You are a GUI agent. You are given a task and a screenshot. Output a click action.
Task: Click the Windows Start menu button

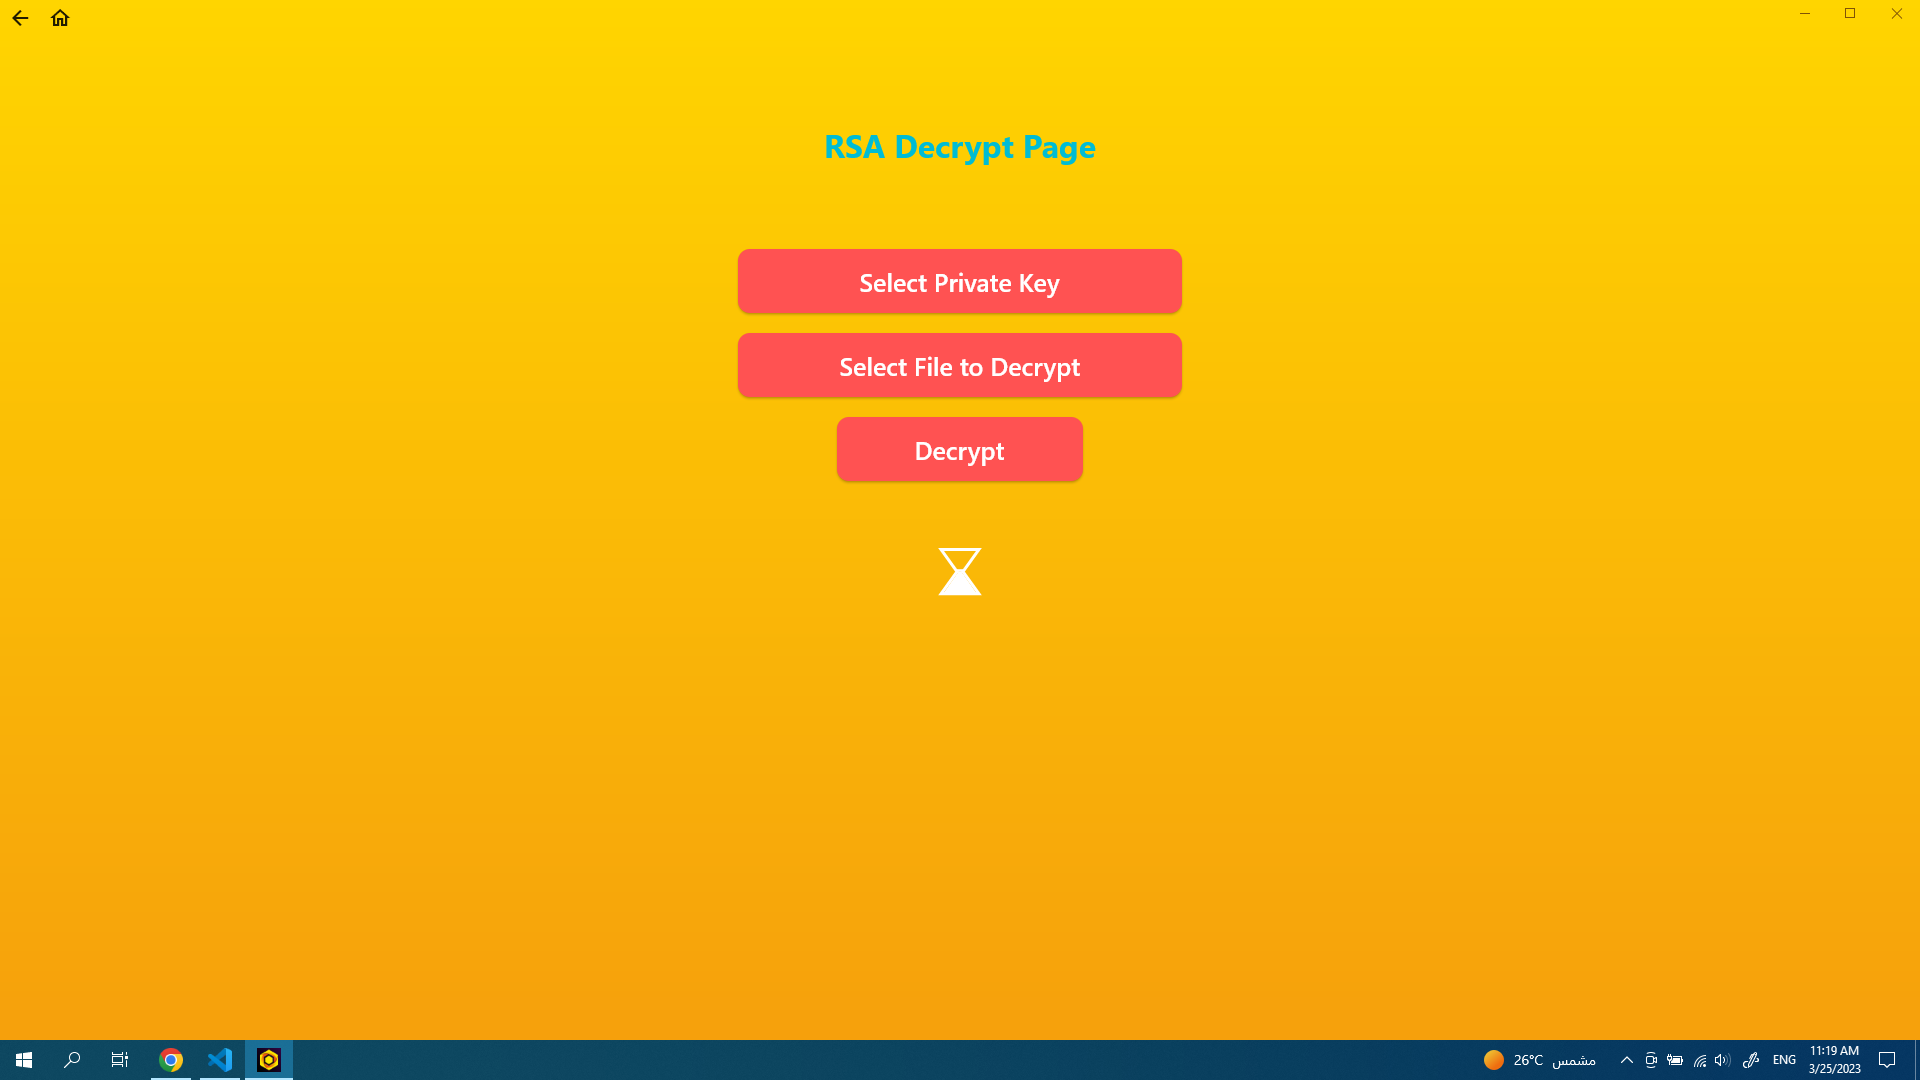(x=22, y=1059)
